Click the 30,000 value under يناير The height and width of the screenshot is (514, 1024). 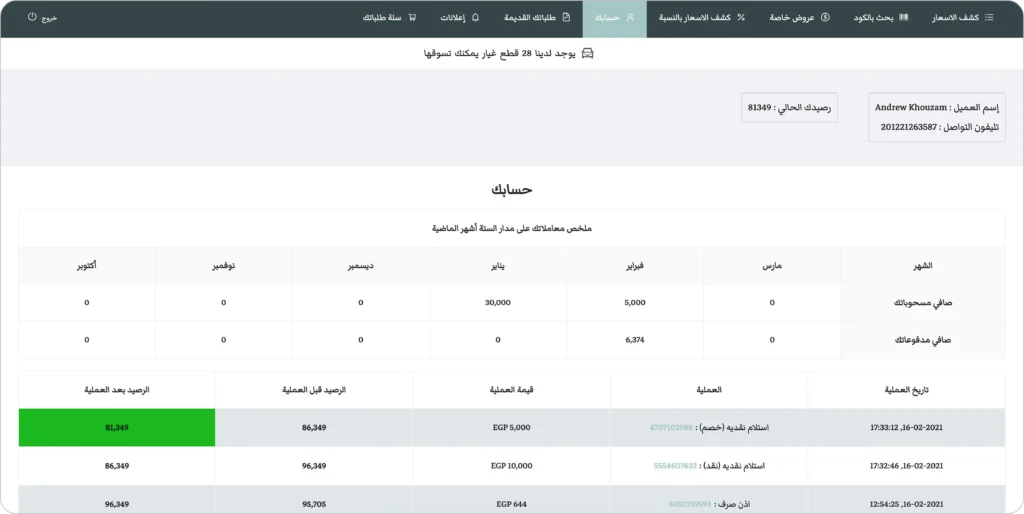pyautogui.click(x=497, y=302)
